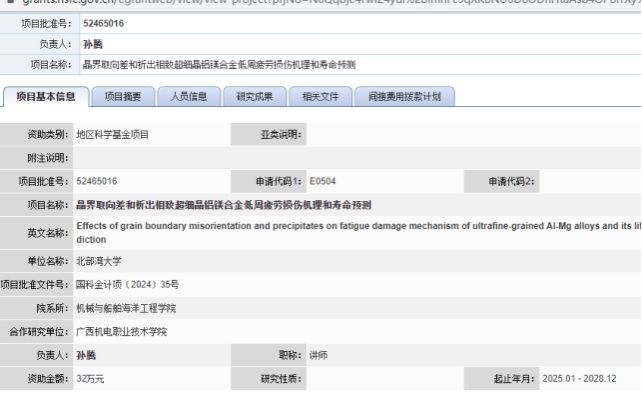Image resolution: width=642 pixels, height=415 pixels.
Task: Click the name 孙腾 in the top header
Action: click(x=92, y=45)
